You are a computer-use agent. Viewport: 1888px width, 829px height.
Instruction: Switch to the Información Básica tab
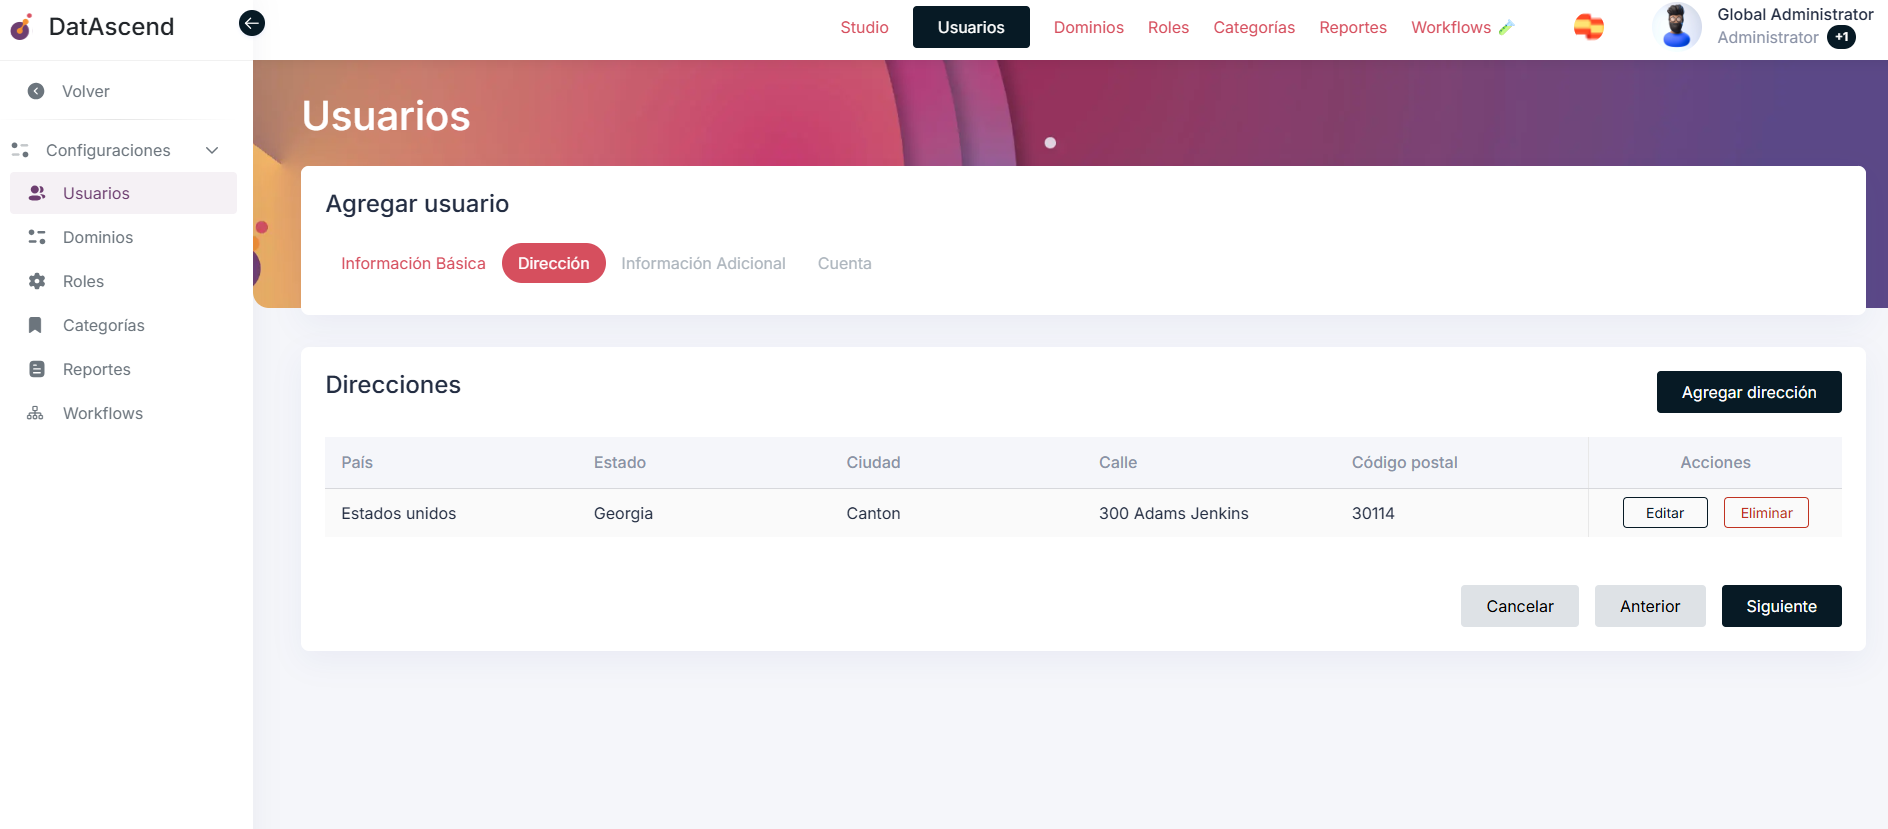[413, 263]
